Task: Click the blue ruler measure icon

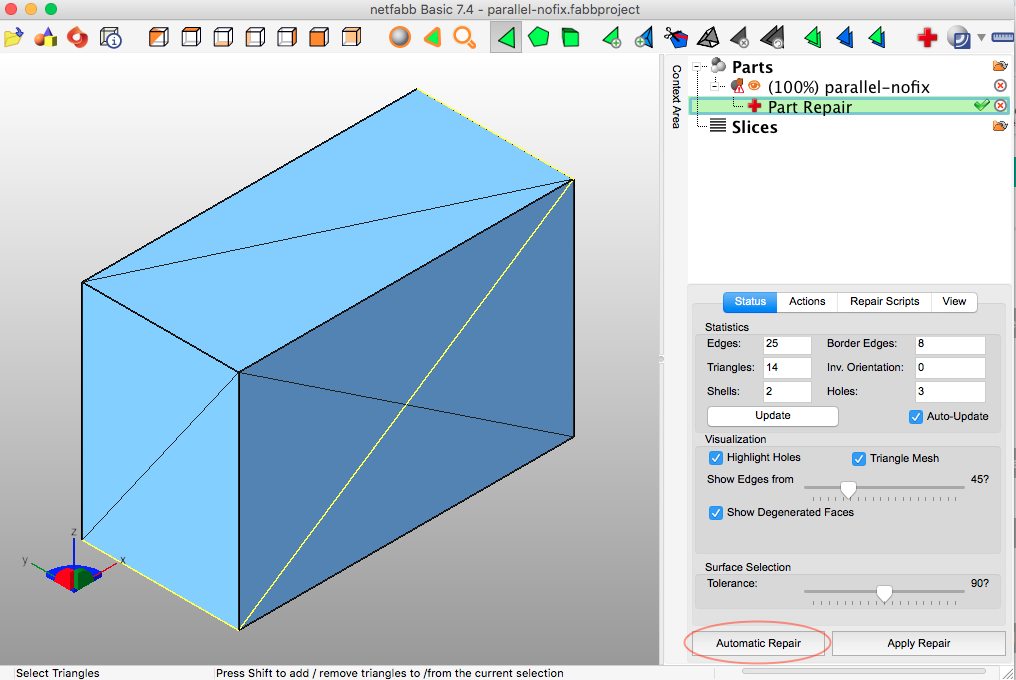Action: point(1003,38)
